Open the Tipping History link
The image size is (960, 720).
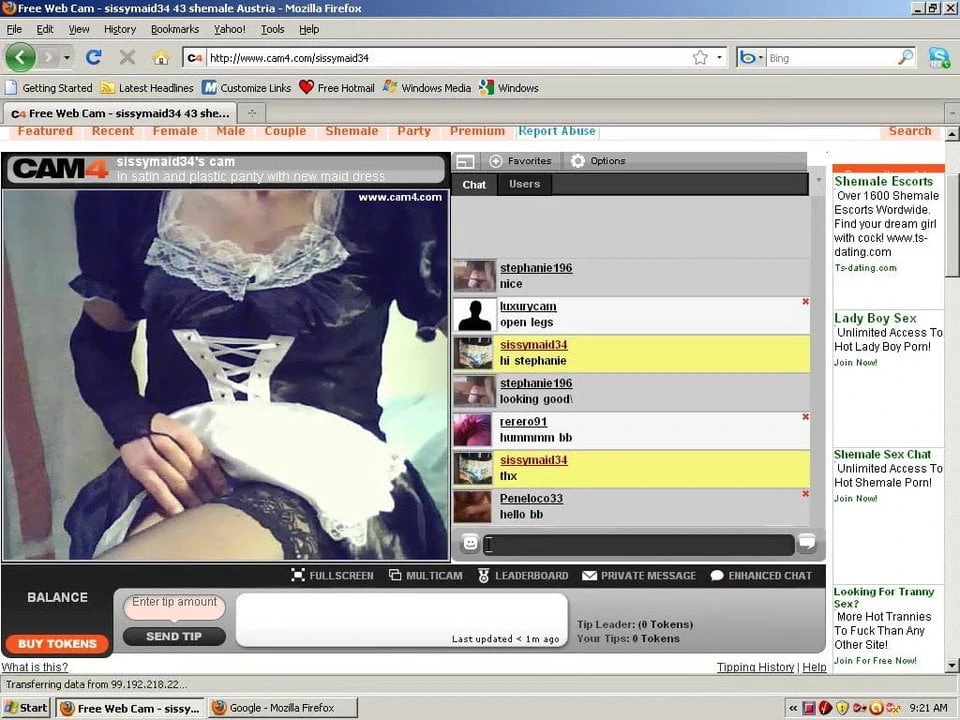tap(755, 667)
